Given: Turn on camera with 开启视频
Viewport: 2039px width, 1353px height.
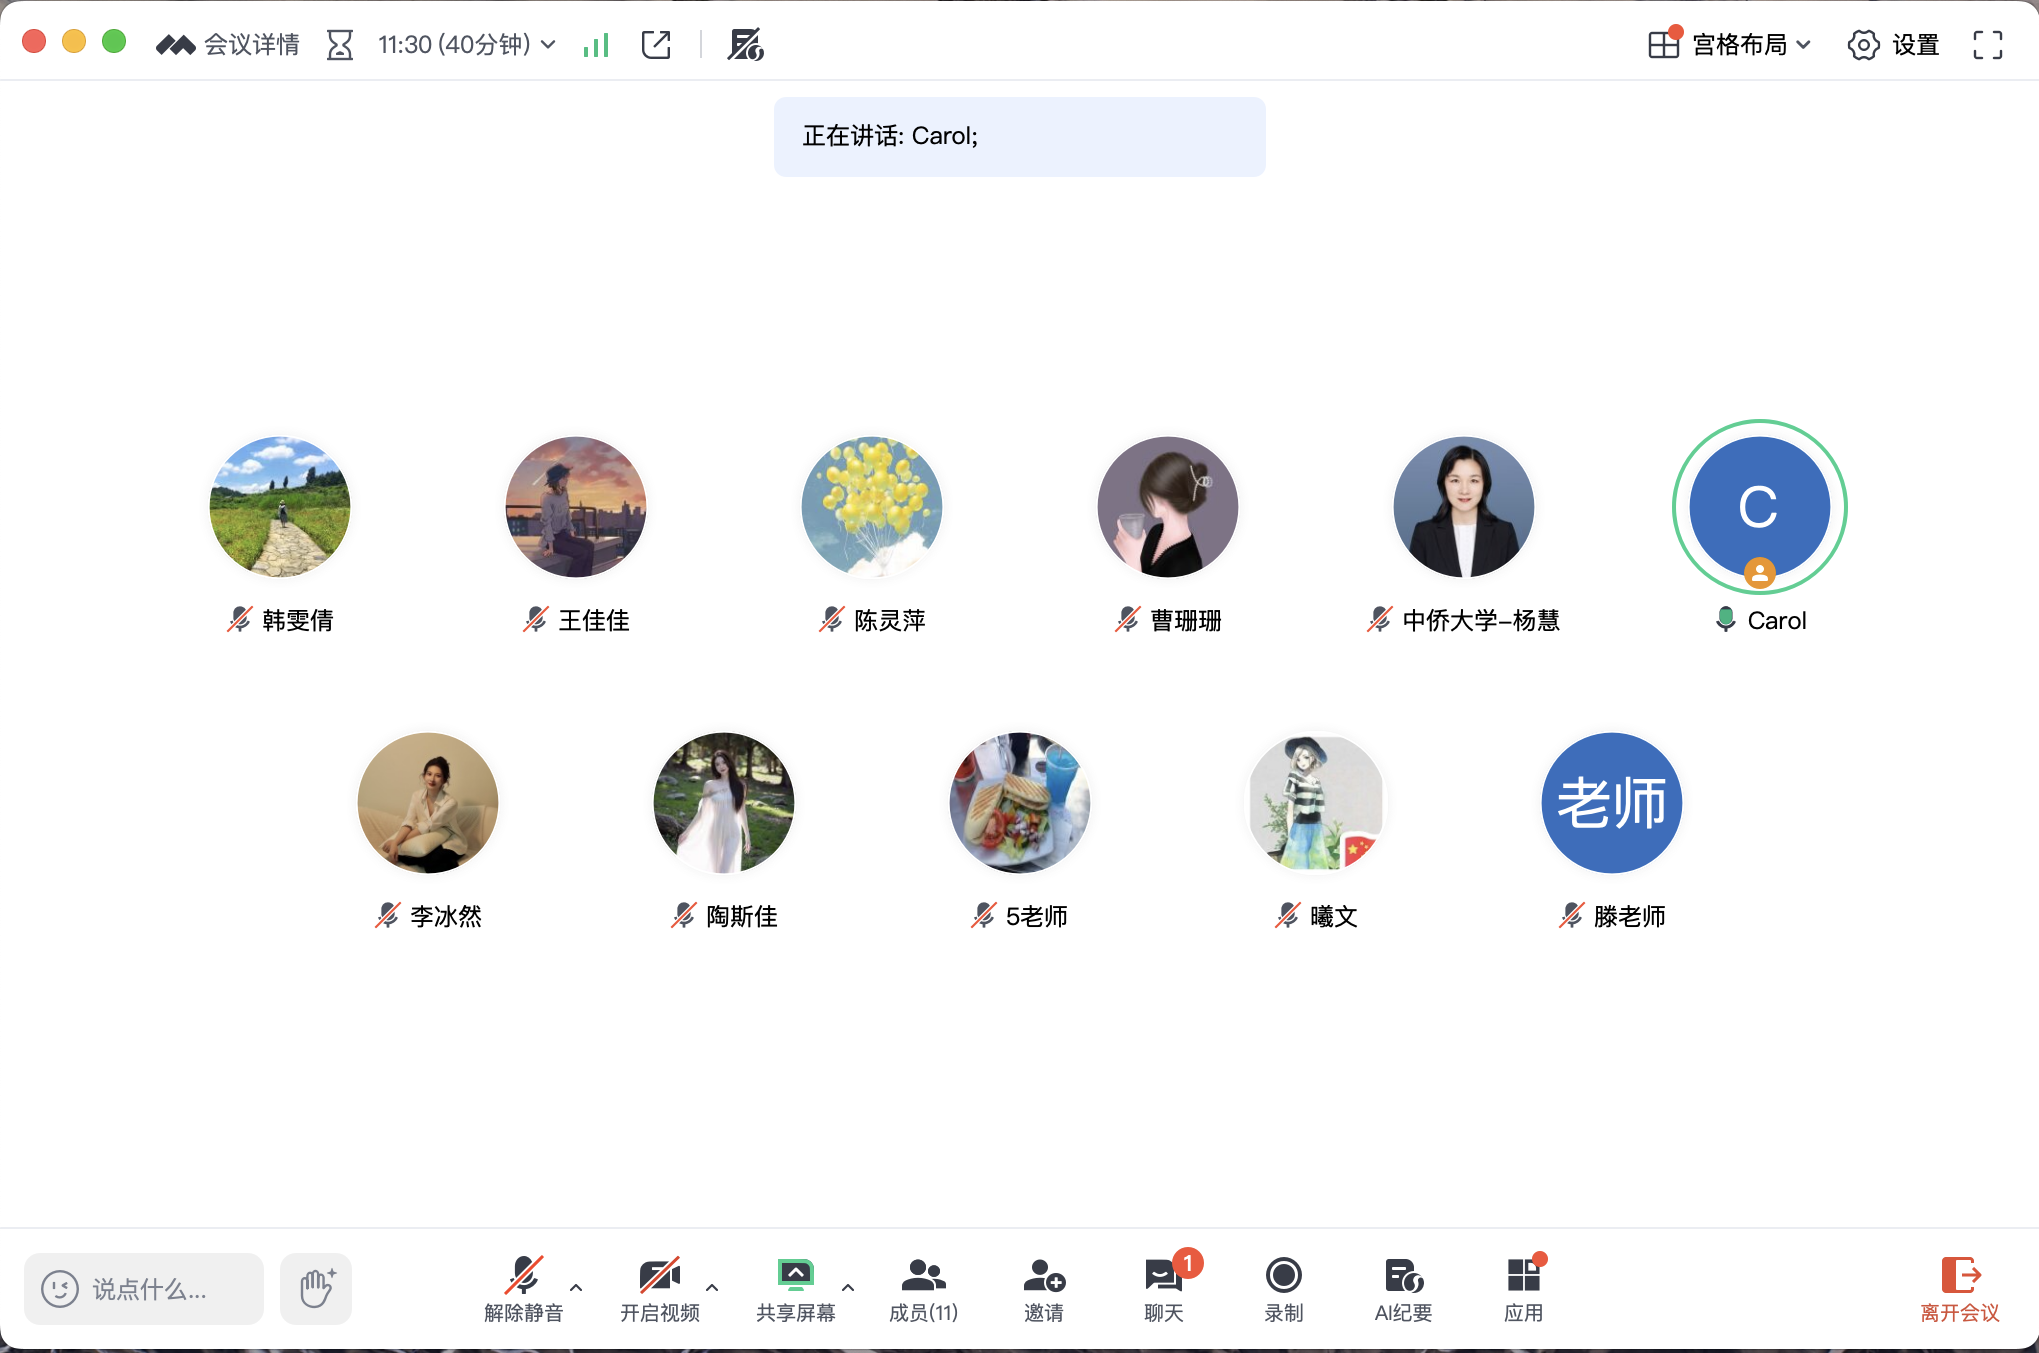Looking at the screenshot, I should [659, 1288].
